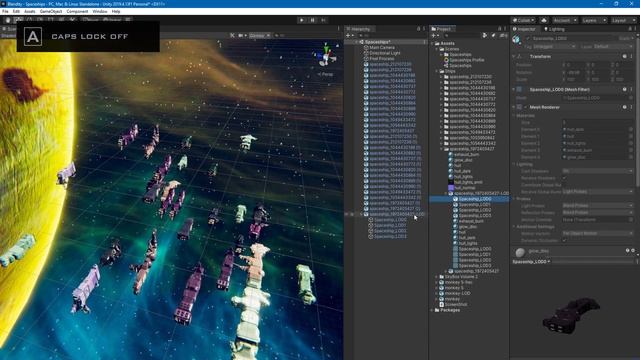The image size is (640, 360).
Task: Open scene camera settings icon
Action: [242, 36]
